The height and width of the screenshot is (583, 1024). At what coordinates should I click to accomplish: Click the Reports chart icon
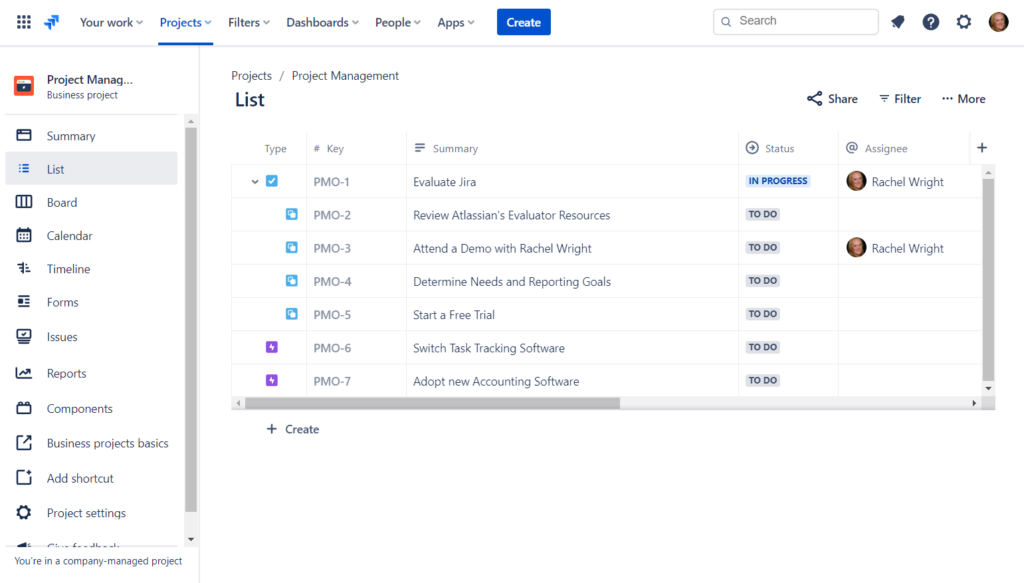point(24,373)
